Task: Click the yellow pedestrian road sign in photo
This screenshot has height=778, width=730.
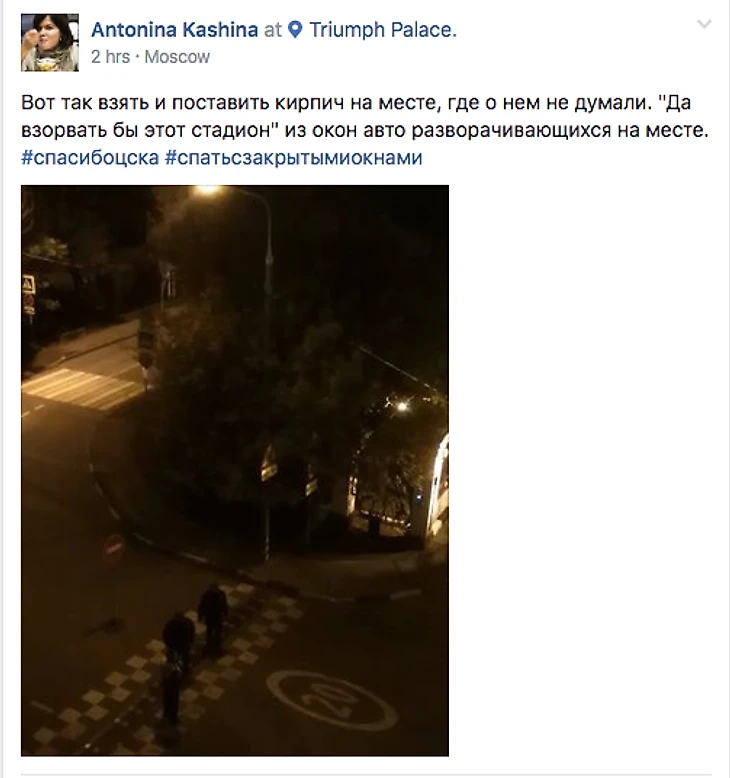Action: click(28, 284)
